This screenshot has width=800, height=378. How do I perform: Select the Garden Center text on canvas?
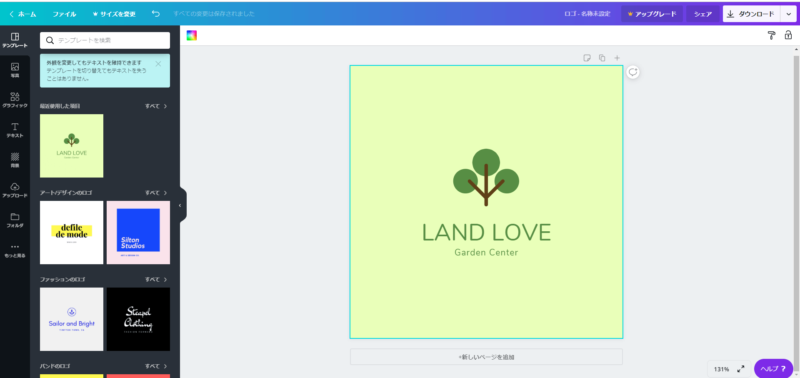[x=486, y=253]
